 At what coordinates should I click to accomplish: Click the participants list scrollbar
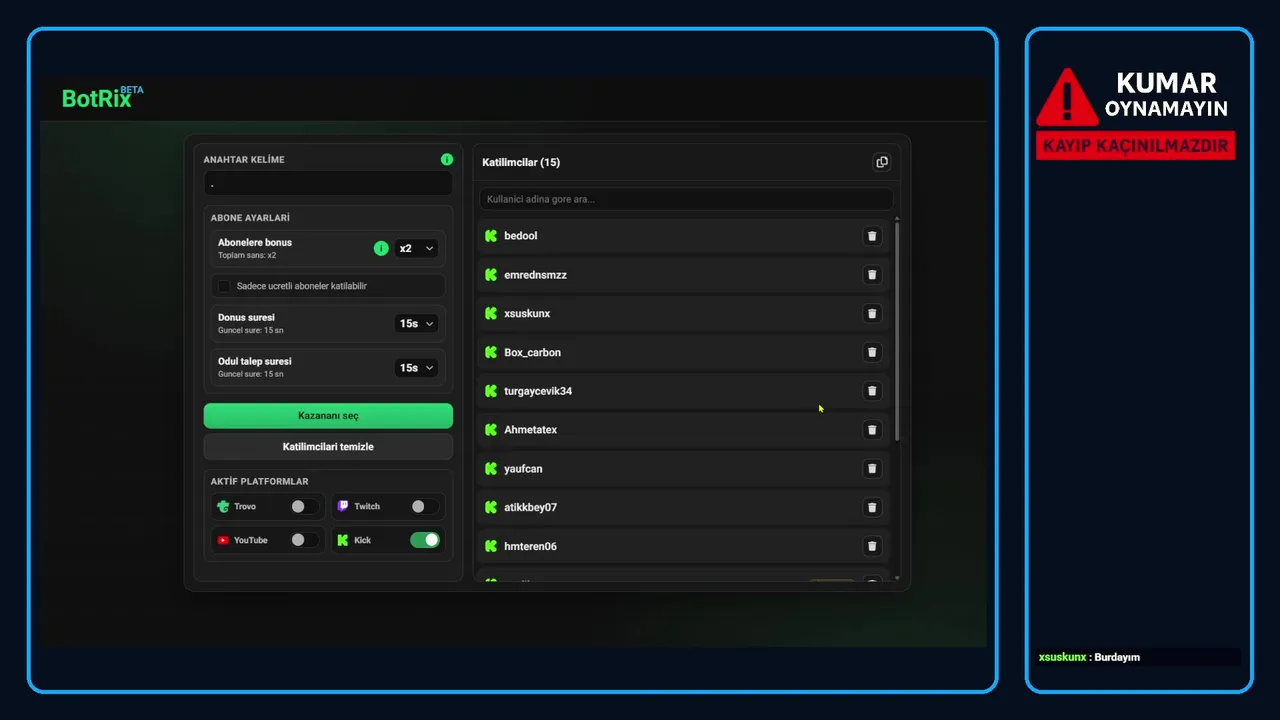pos(897,330)
